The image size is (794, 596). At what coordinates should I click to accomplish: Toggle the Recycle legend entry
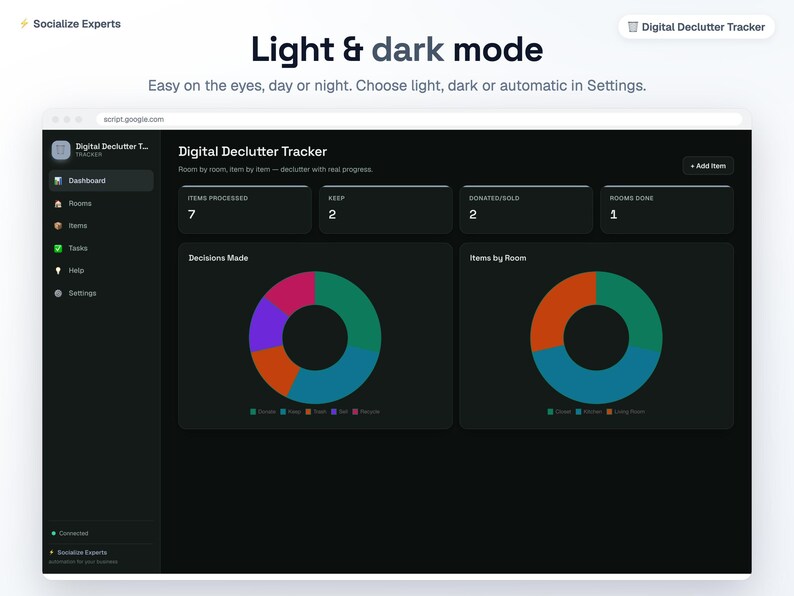tap(366, 412)
